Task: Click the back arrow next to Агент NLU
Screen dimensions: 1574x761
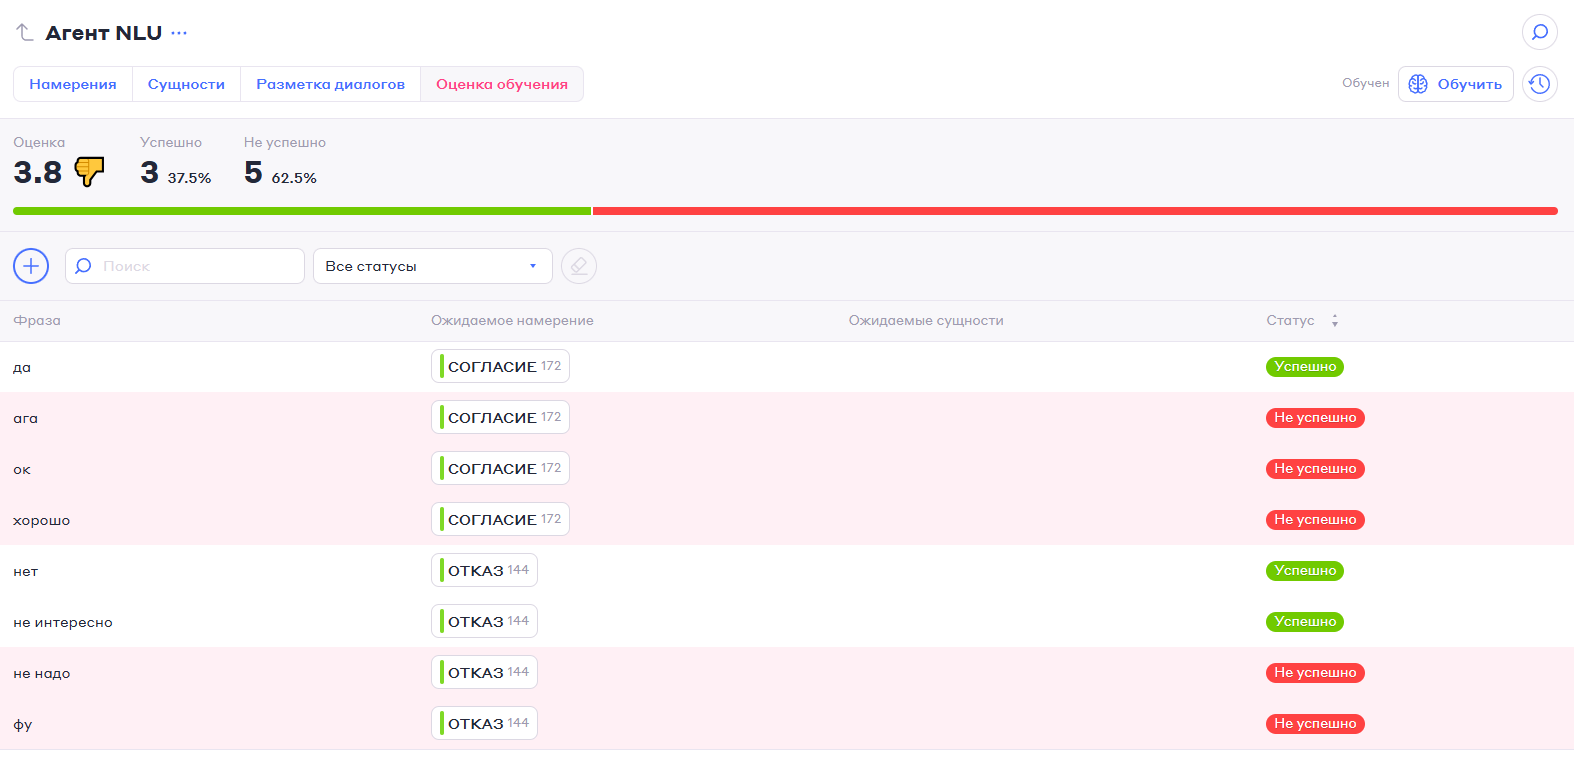Action: click(x=25, y=33)
